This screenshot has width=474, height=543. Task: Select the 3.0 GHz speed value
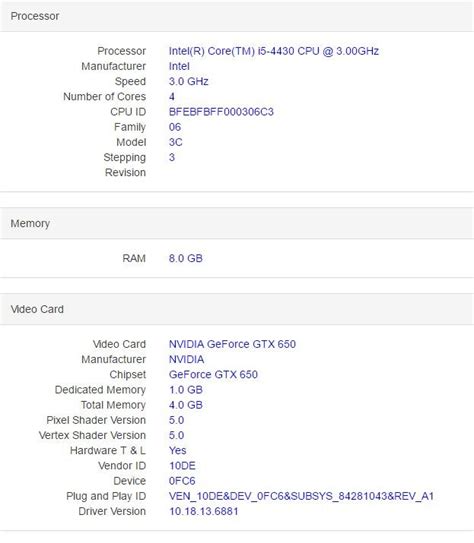188,81
